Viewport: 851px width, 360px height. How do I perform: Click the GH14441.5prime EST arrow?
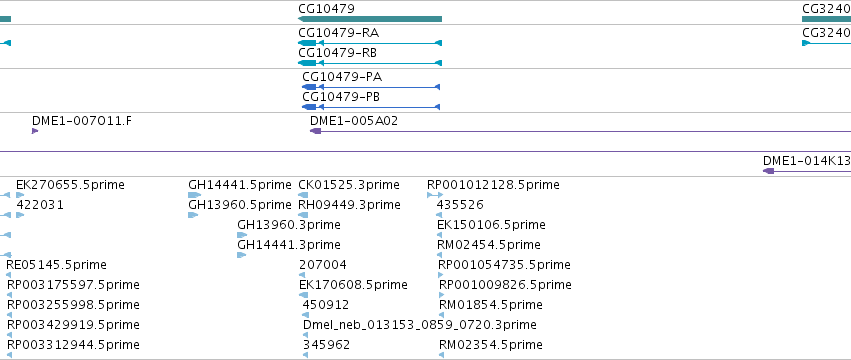(x=194, y=195)
